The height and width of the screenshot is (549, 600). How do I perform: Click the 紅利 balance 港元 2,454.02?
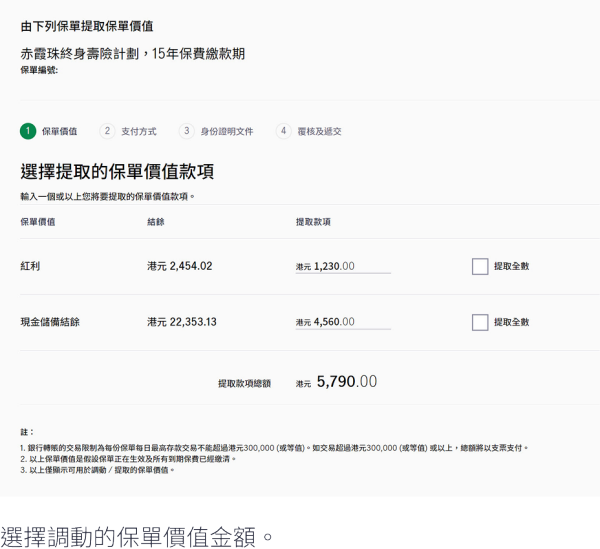point(179,267)
